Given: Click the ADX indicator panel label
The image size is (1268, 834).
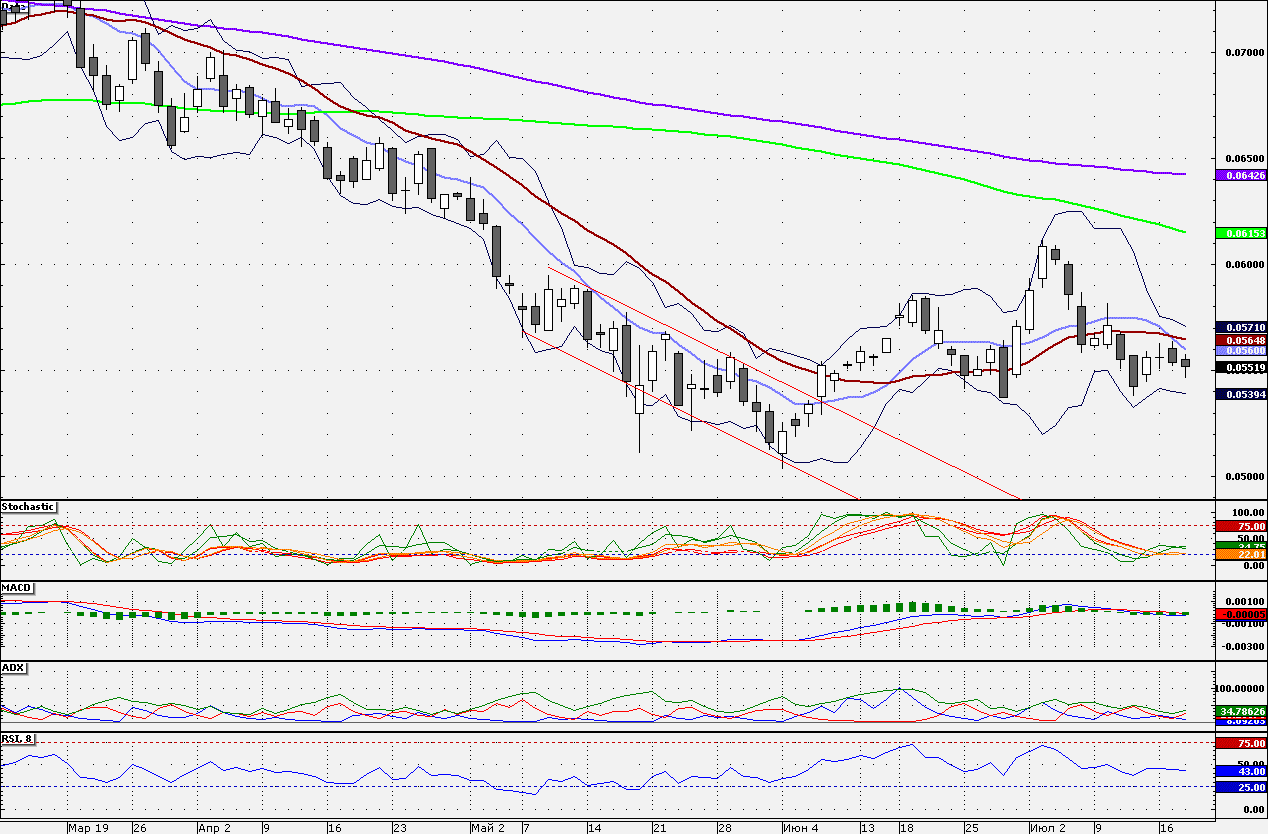Looking at the screenshot, I should pyautogui.click(x=14, y=667).
